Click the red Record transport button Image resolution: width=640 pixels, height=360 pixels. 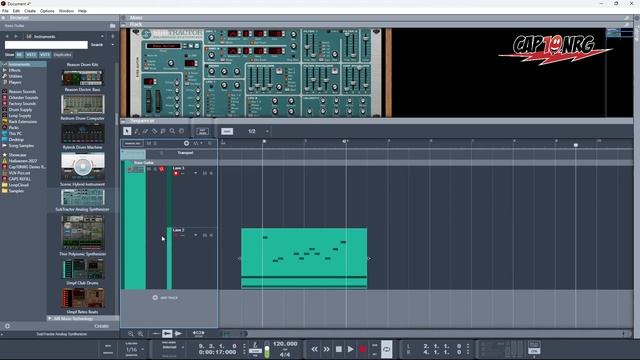pos(362,349)
